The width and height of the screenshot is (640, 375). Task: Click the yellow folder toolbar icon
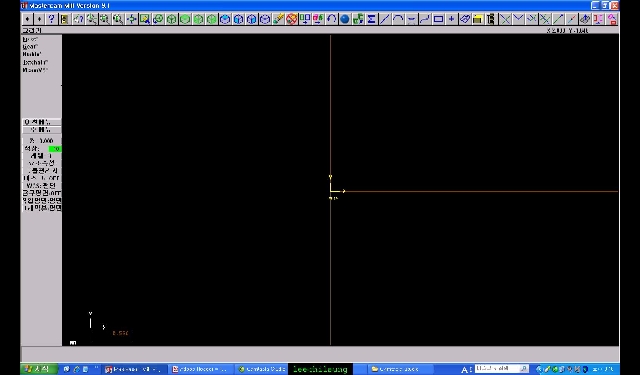(x=478, y=19)
